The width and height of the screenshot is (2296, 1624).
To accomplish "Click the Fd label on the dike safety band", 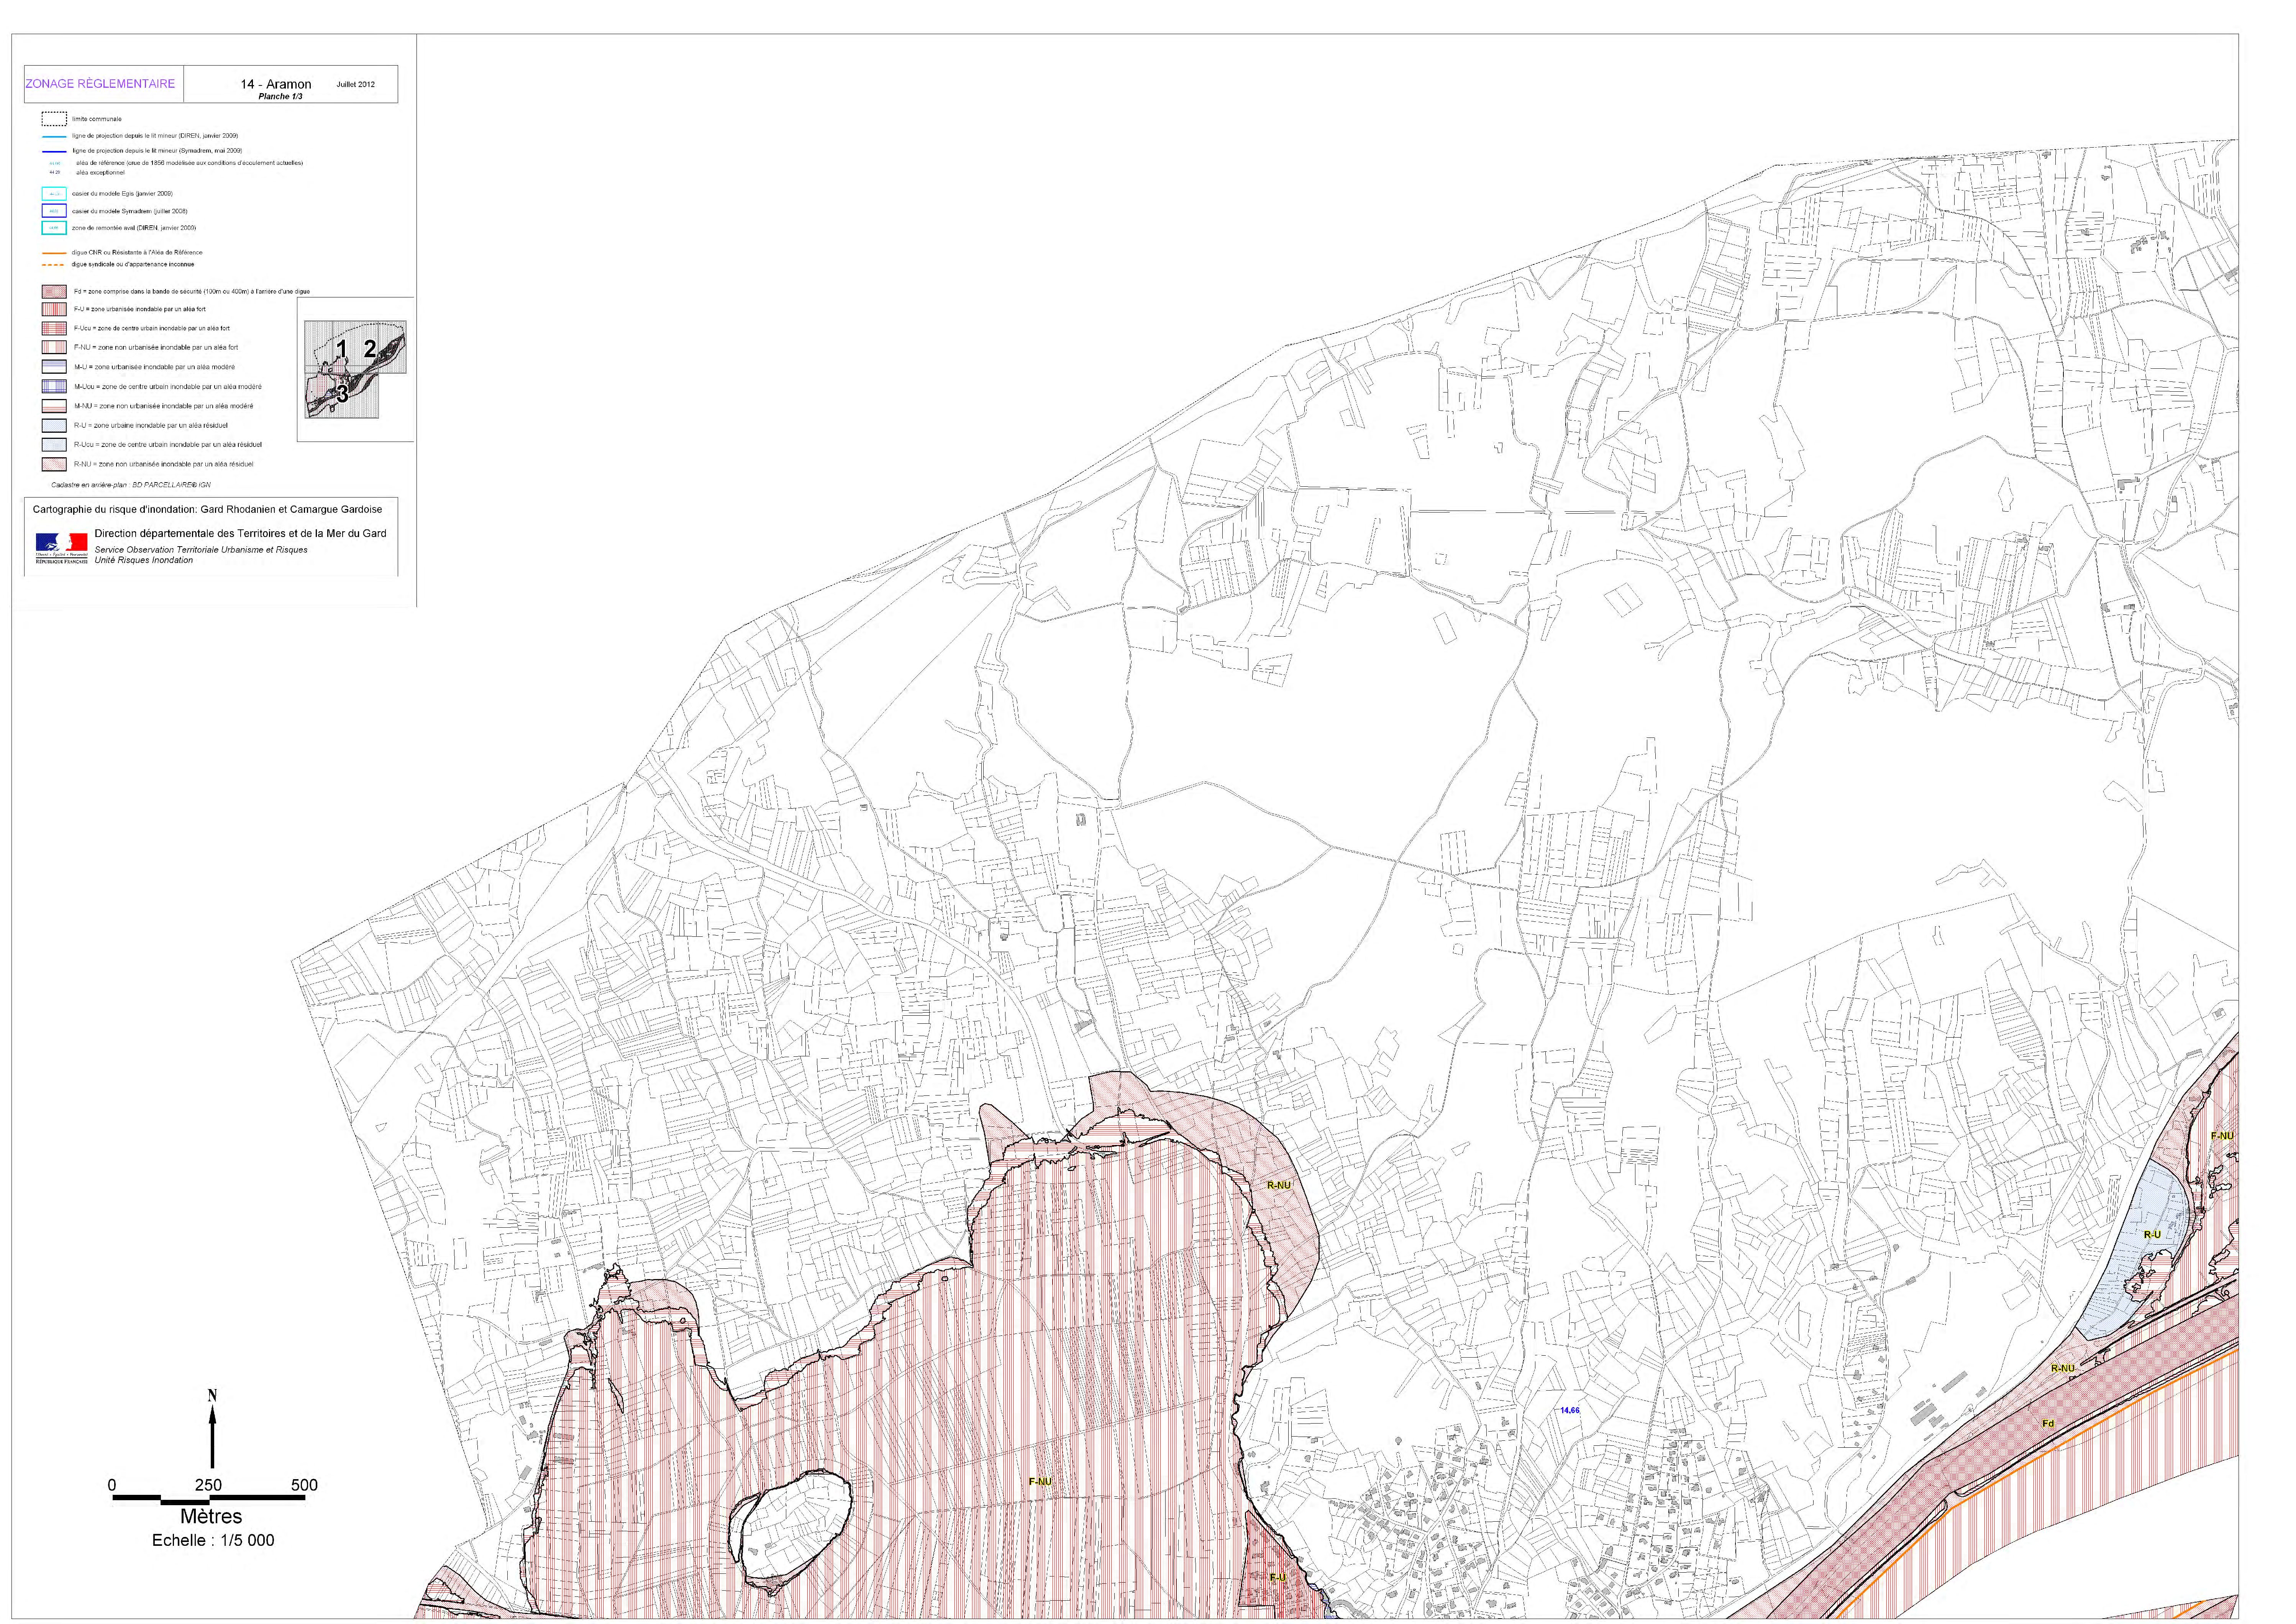I will [2048, 1423].
